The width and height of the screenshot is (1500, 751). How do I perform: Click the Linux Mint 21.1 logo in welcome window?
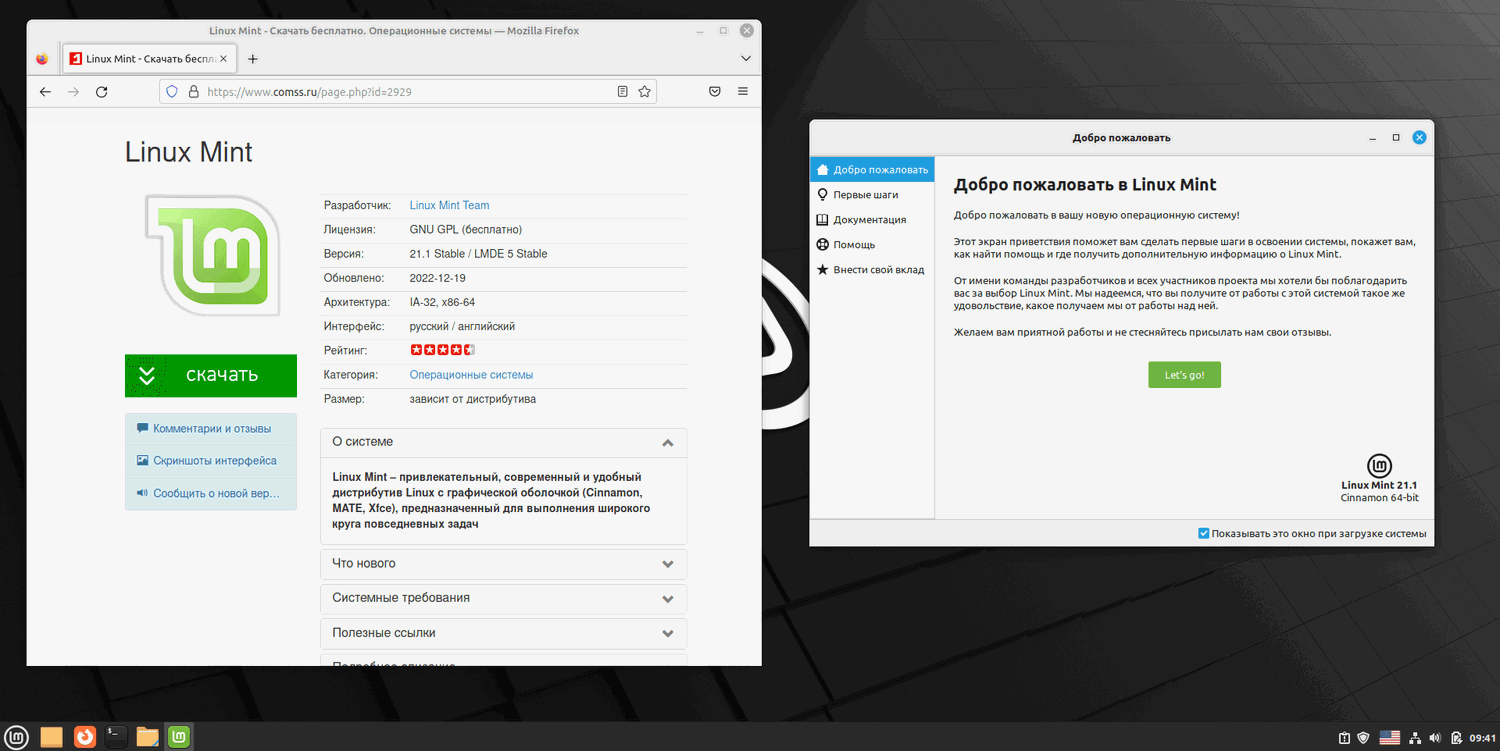click(x=1380, y=466)
